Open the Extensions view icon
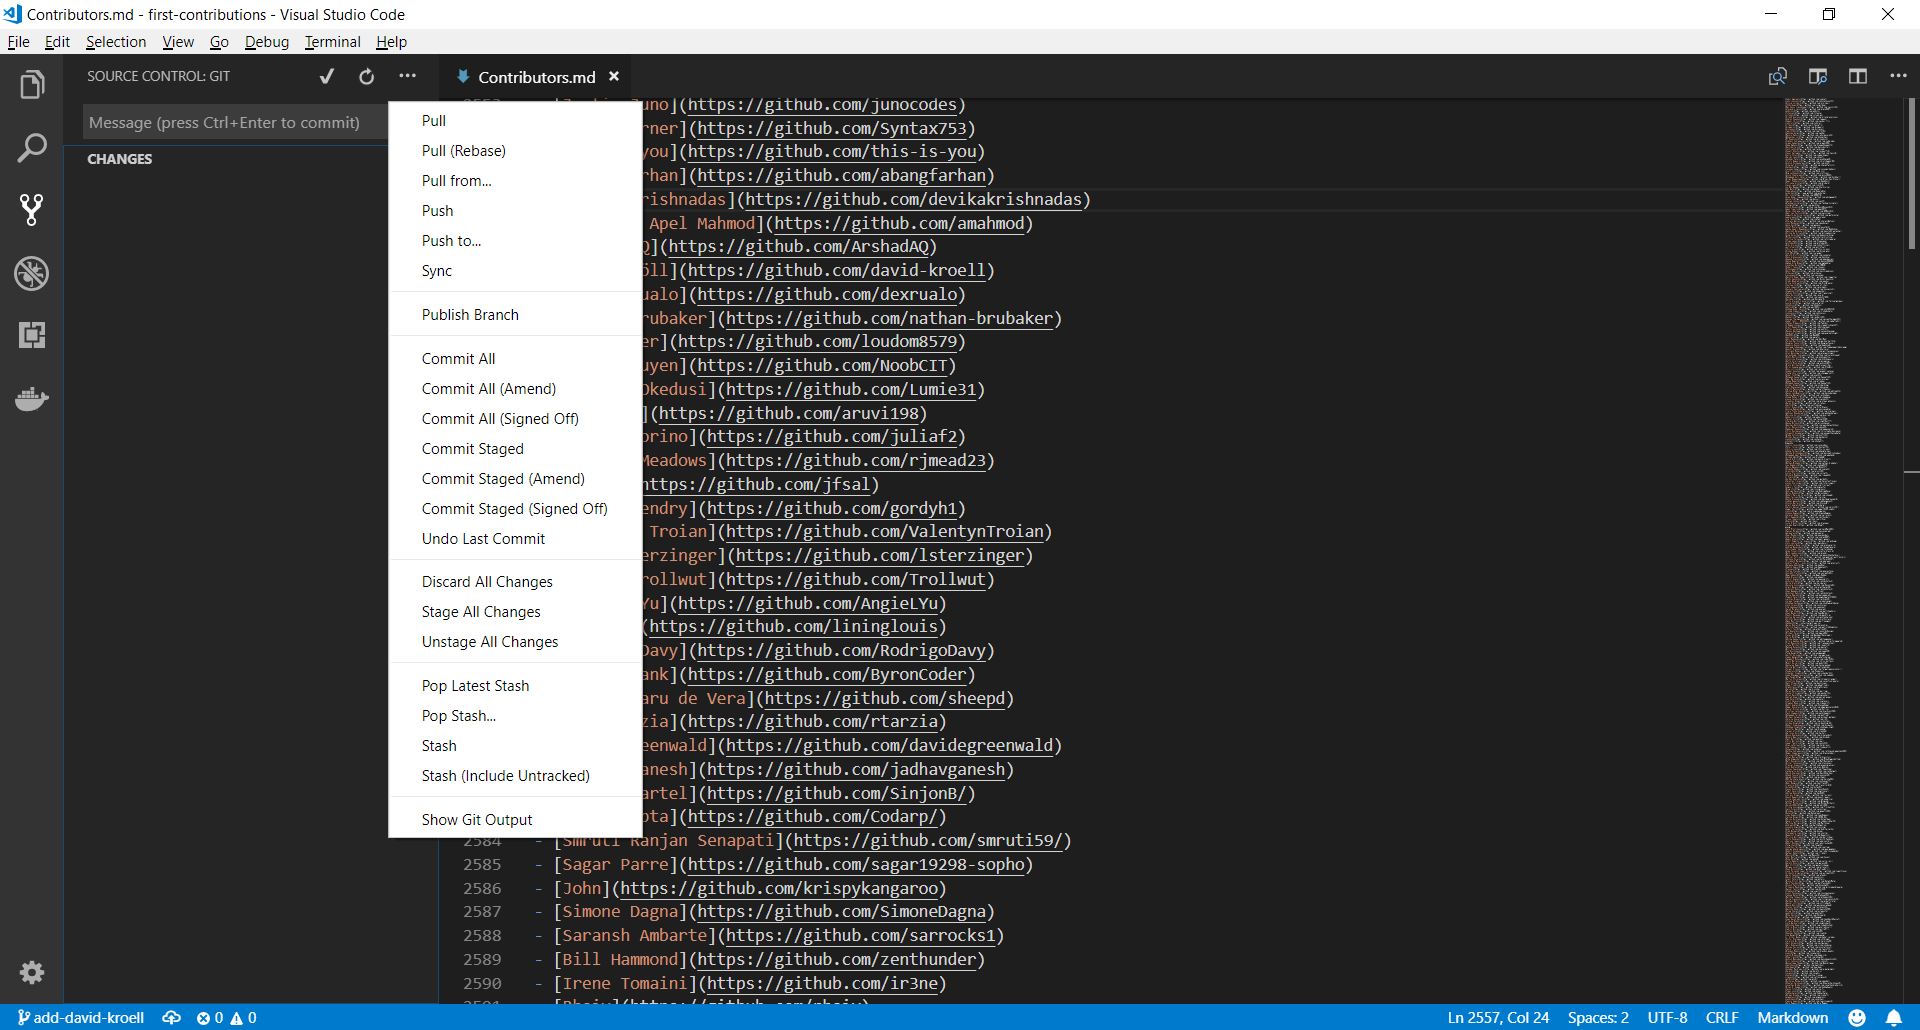The height and width of the screenshot is (1030, 1920). tap(32, 335)
